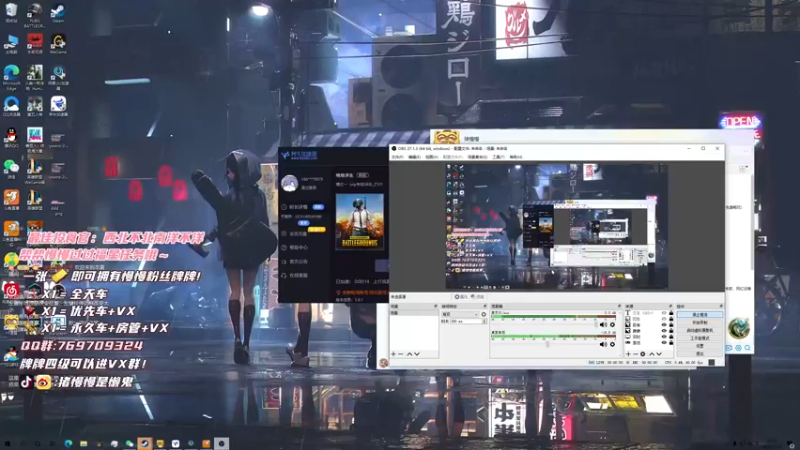The image size is (800, 450).
Task: Click the gear icon beside transition dropdown
Action: coord(484,314)
